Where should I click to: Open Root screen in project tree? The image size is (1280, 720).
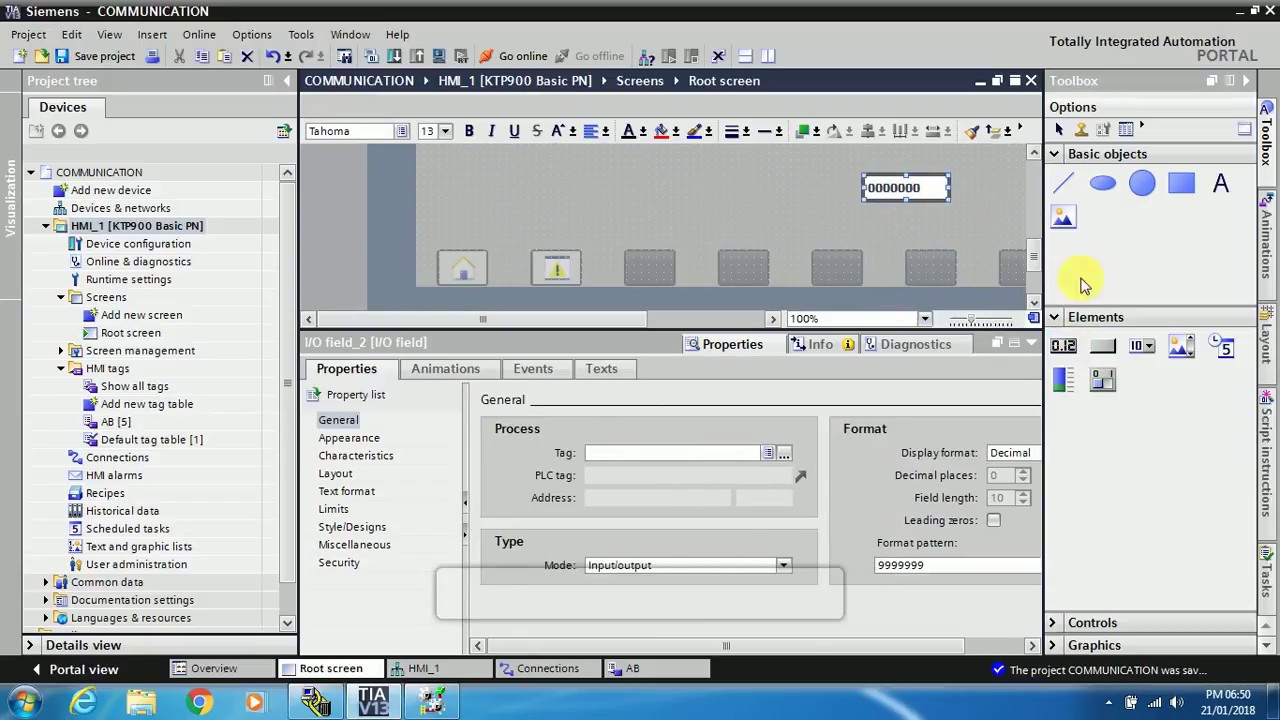[x=130, y=333]
